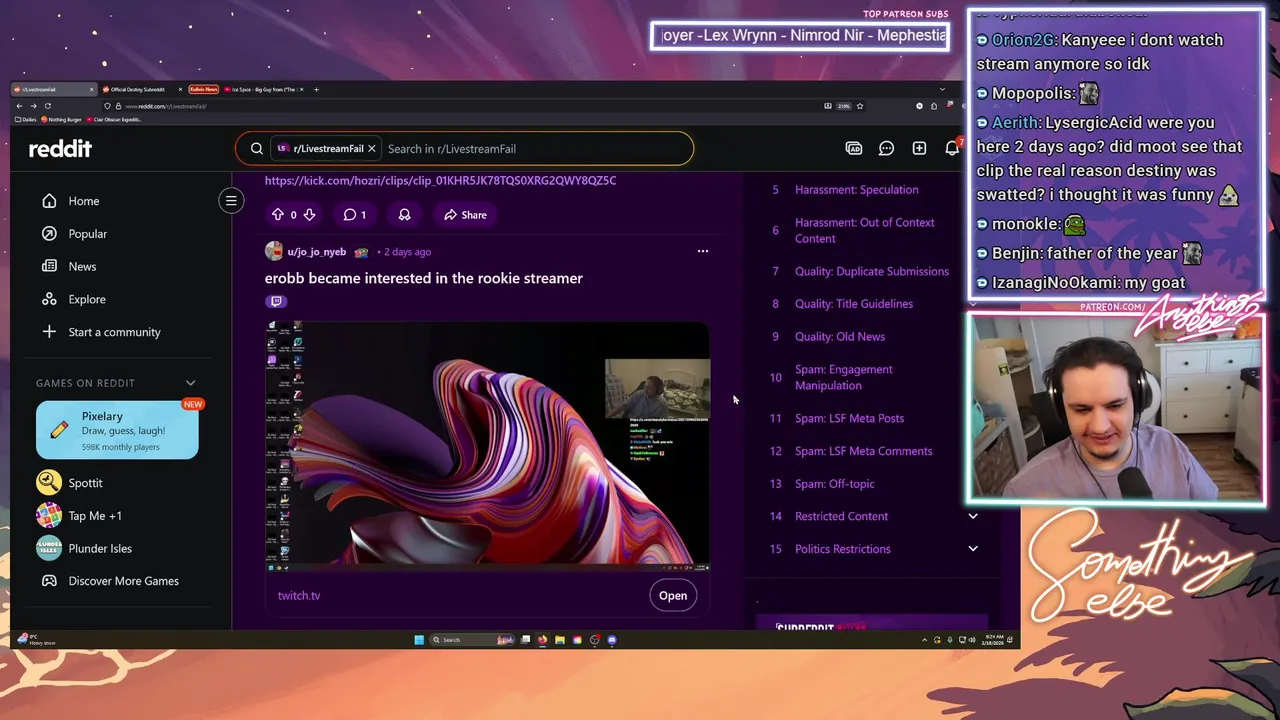The height and width of the screenshot is (720, 1280).
Task: Open the Nothing Burger bookmark
Action: [62, 120]
